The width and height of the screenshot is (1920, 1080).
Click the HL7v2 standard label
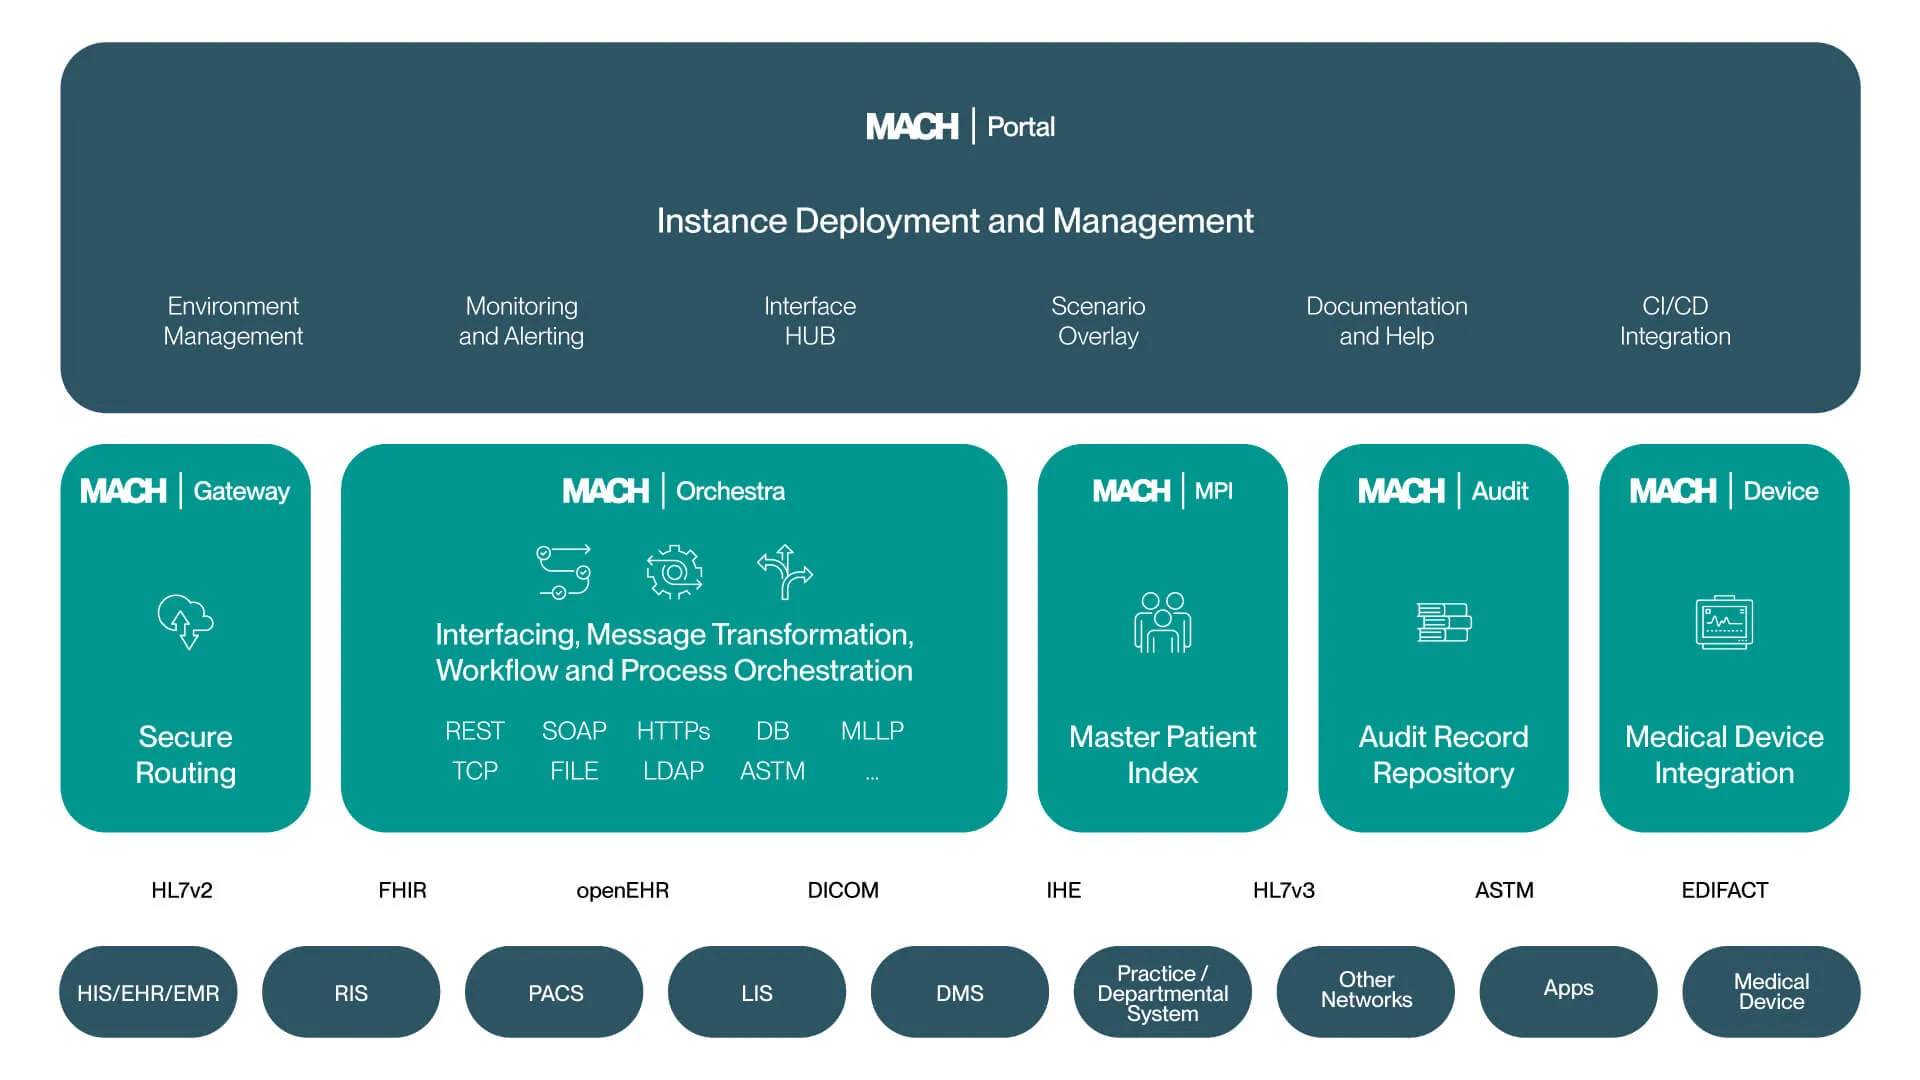click(x=182, y=890)
